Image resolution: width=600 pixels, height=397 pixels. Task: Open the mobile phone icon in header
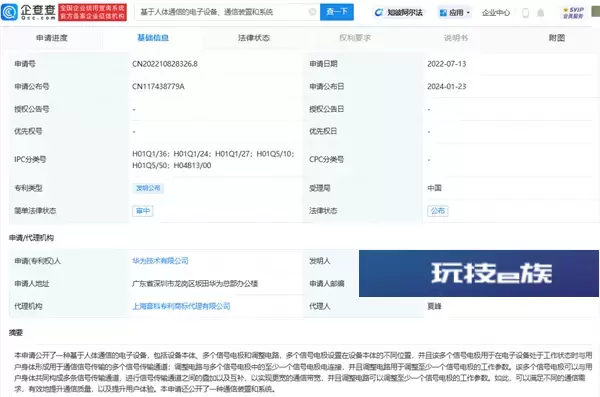pyautogui.click(x=525, y=13)
